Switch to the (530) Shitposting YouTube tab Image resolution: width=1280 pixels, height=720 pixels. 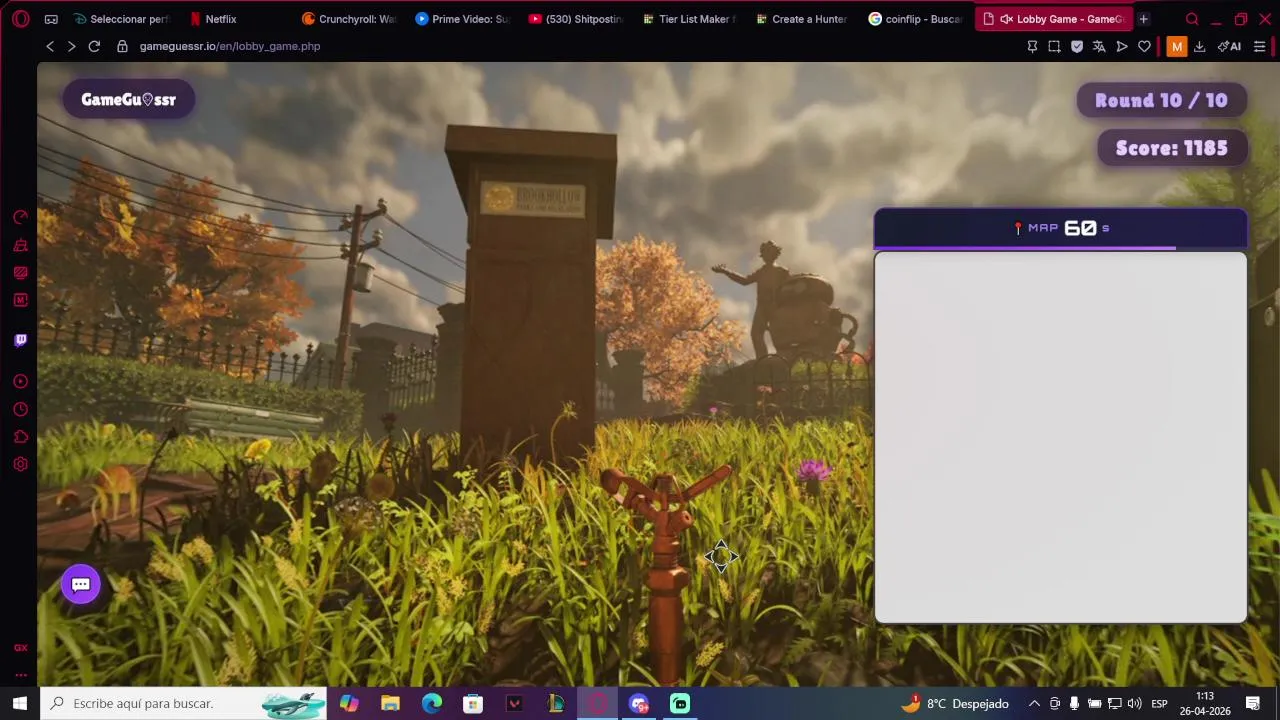[577, 19]
